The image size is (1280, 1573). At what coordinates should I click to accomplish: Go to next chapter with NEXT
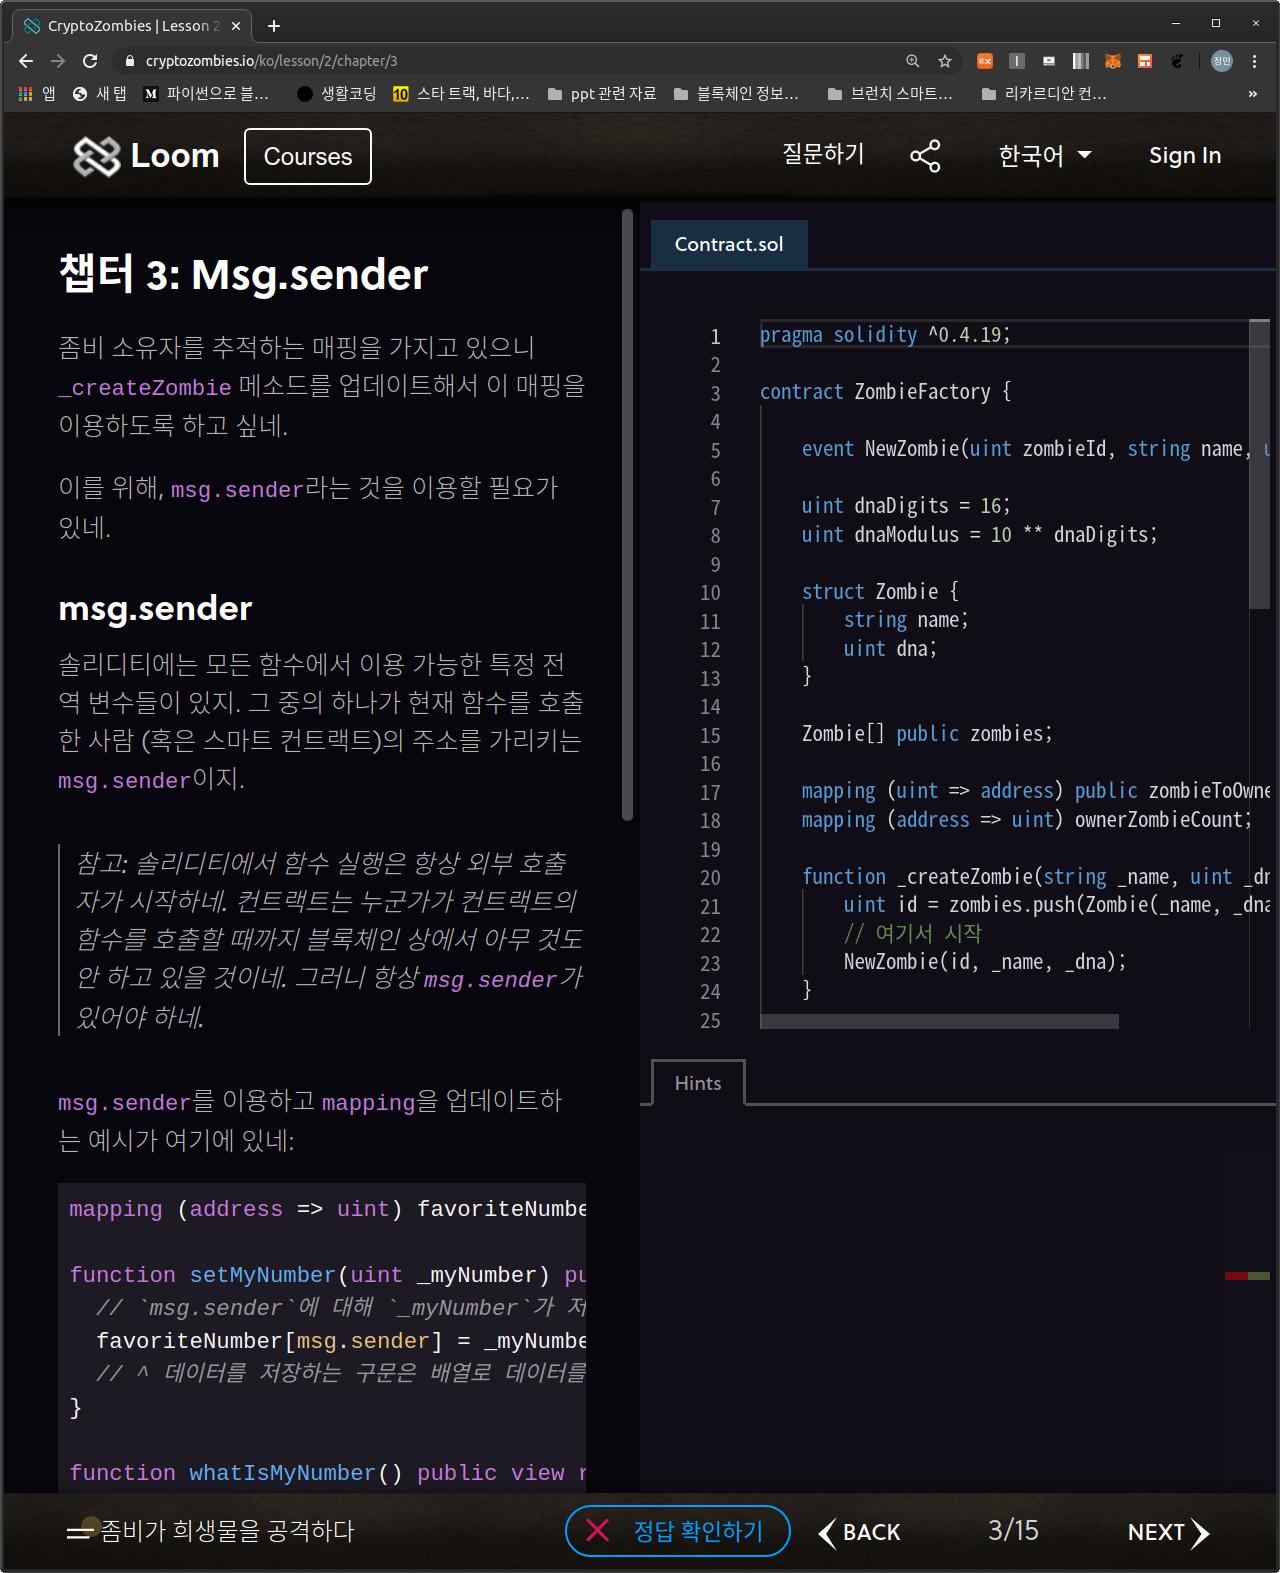tap(1168, 1532)
